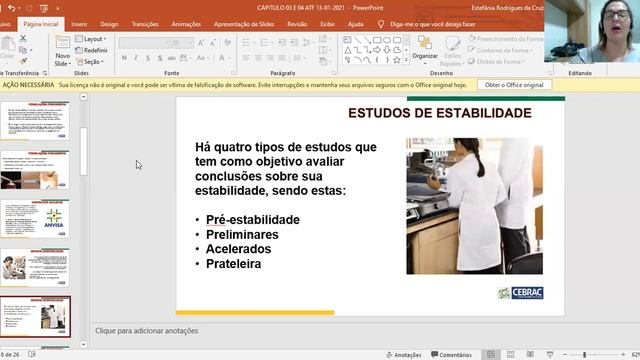Toggle italic formatting button

coord(136,58)
